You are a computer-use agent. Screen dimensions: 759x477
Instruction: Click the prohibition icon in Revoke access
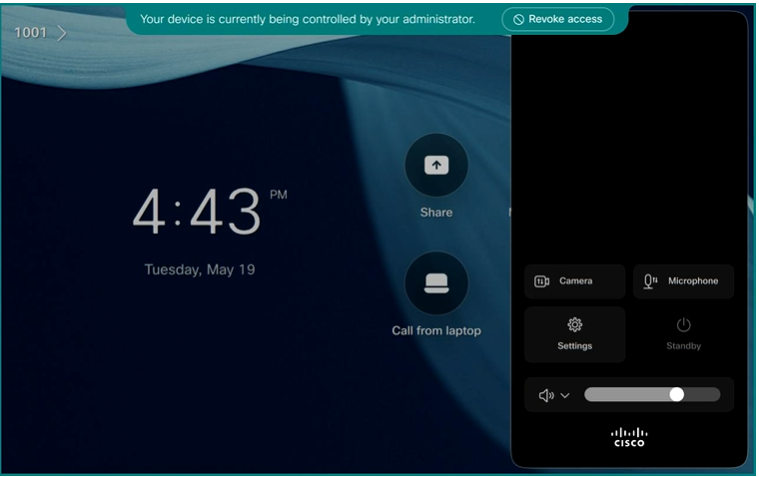tap(518, 19)
